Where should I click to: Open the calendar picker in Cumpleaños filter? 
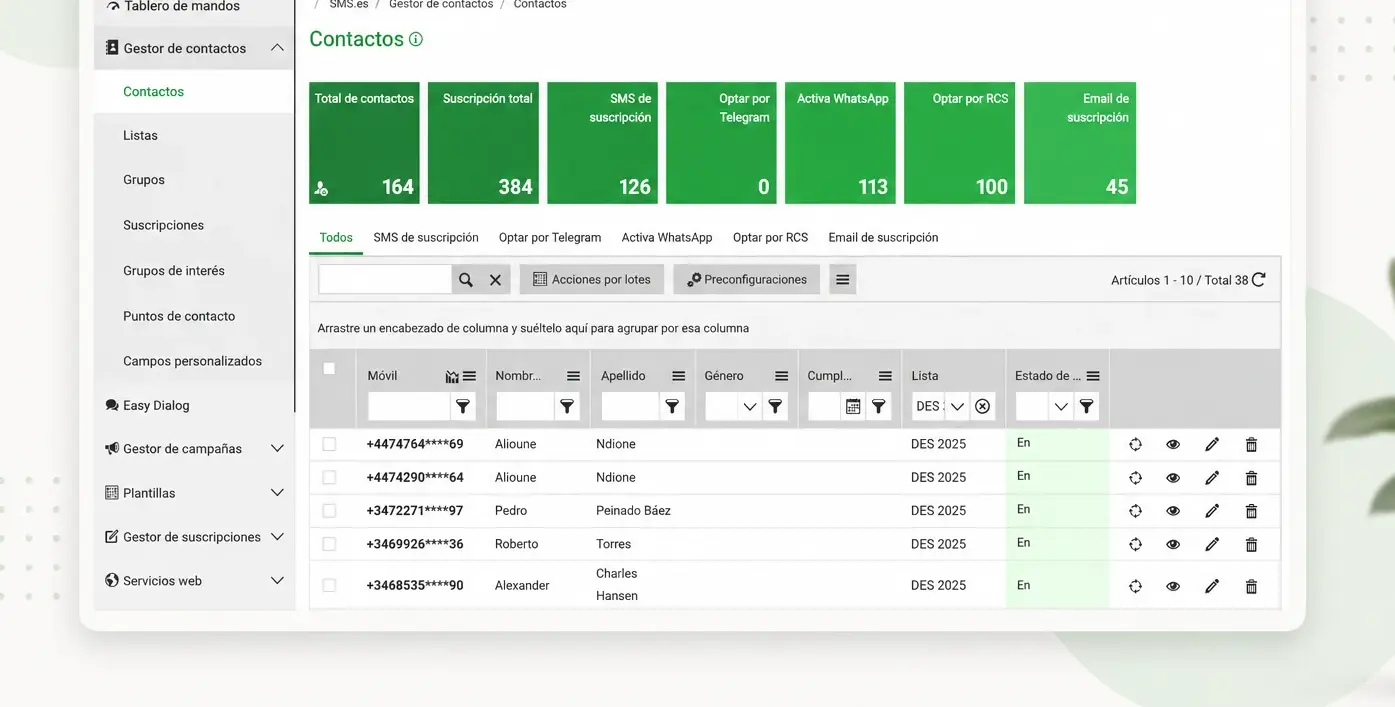coord(853,406)
